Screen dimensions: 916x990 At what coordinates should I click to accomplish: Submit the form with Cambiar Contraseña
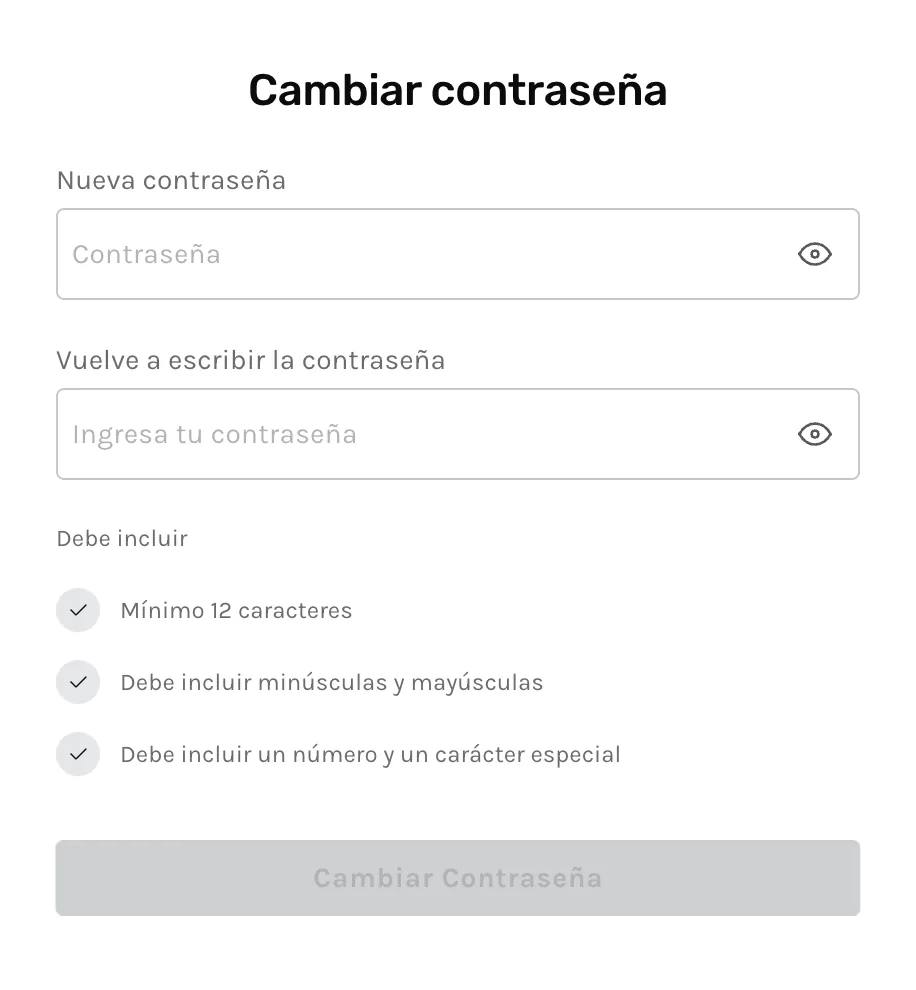tap(457, 878)
